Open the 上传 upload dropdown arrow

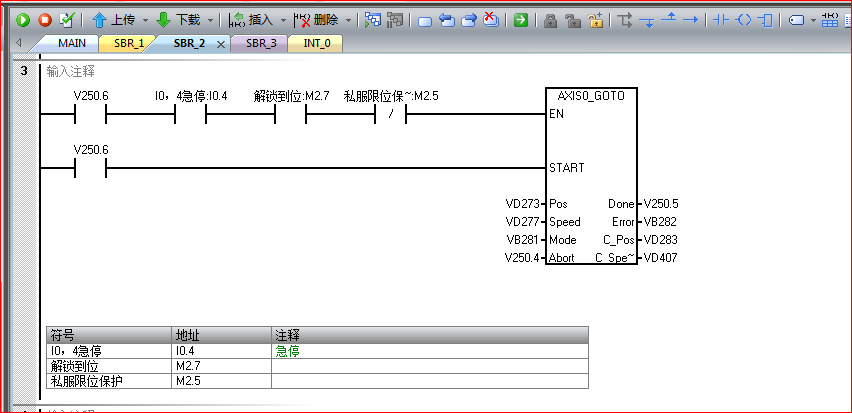pos(145,20)
